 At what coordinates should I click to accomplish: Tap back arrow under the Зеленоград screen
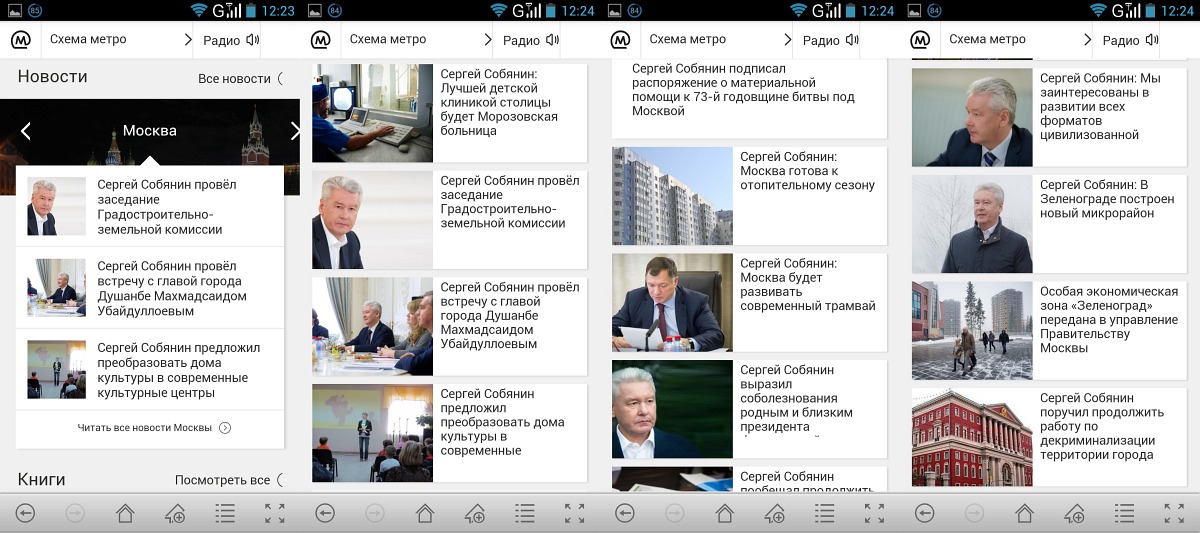coord(925,513)
